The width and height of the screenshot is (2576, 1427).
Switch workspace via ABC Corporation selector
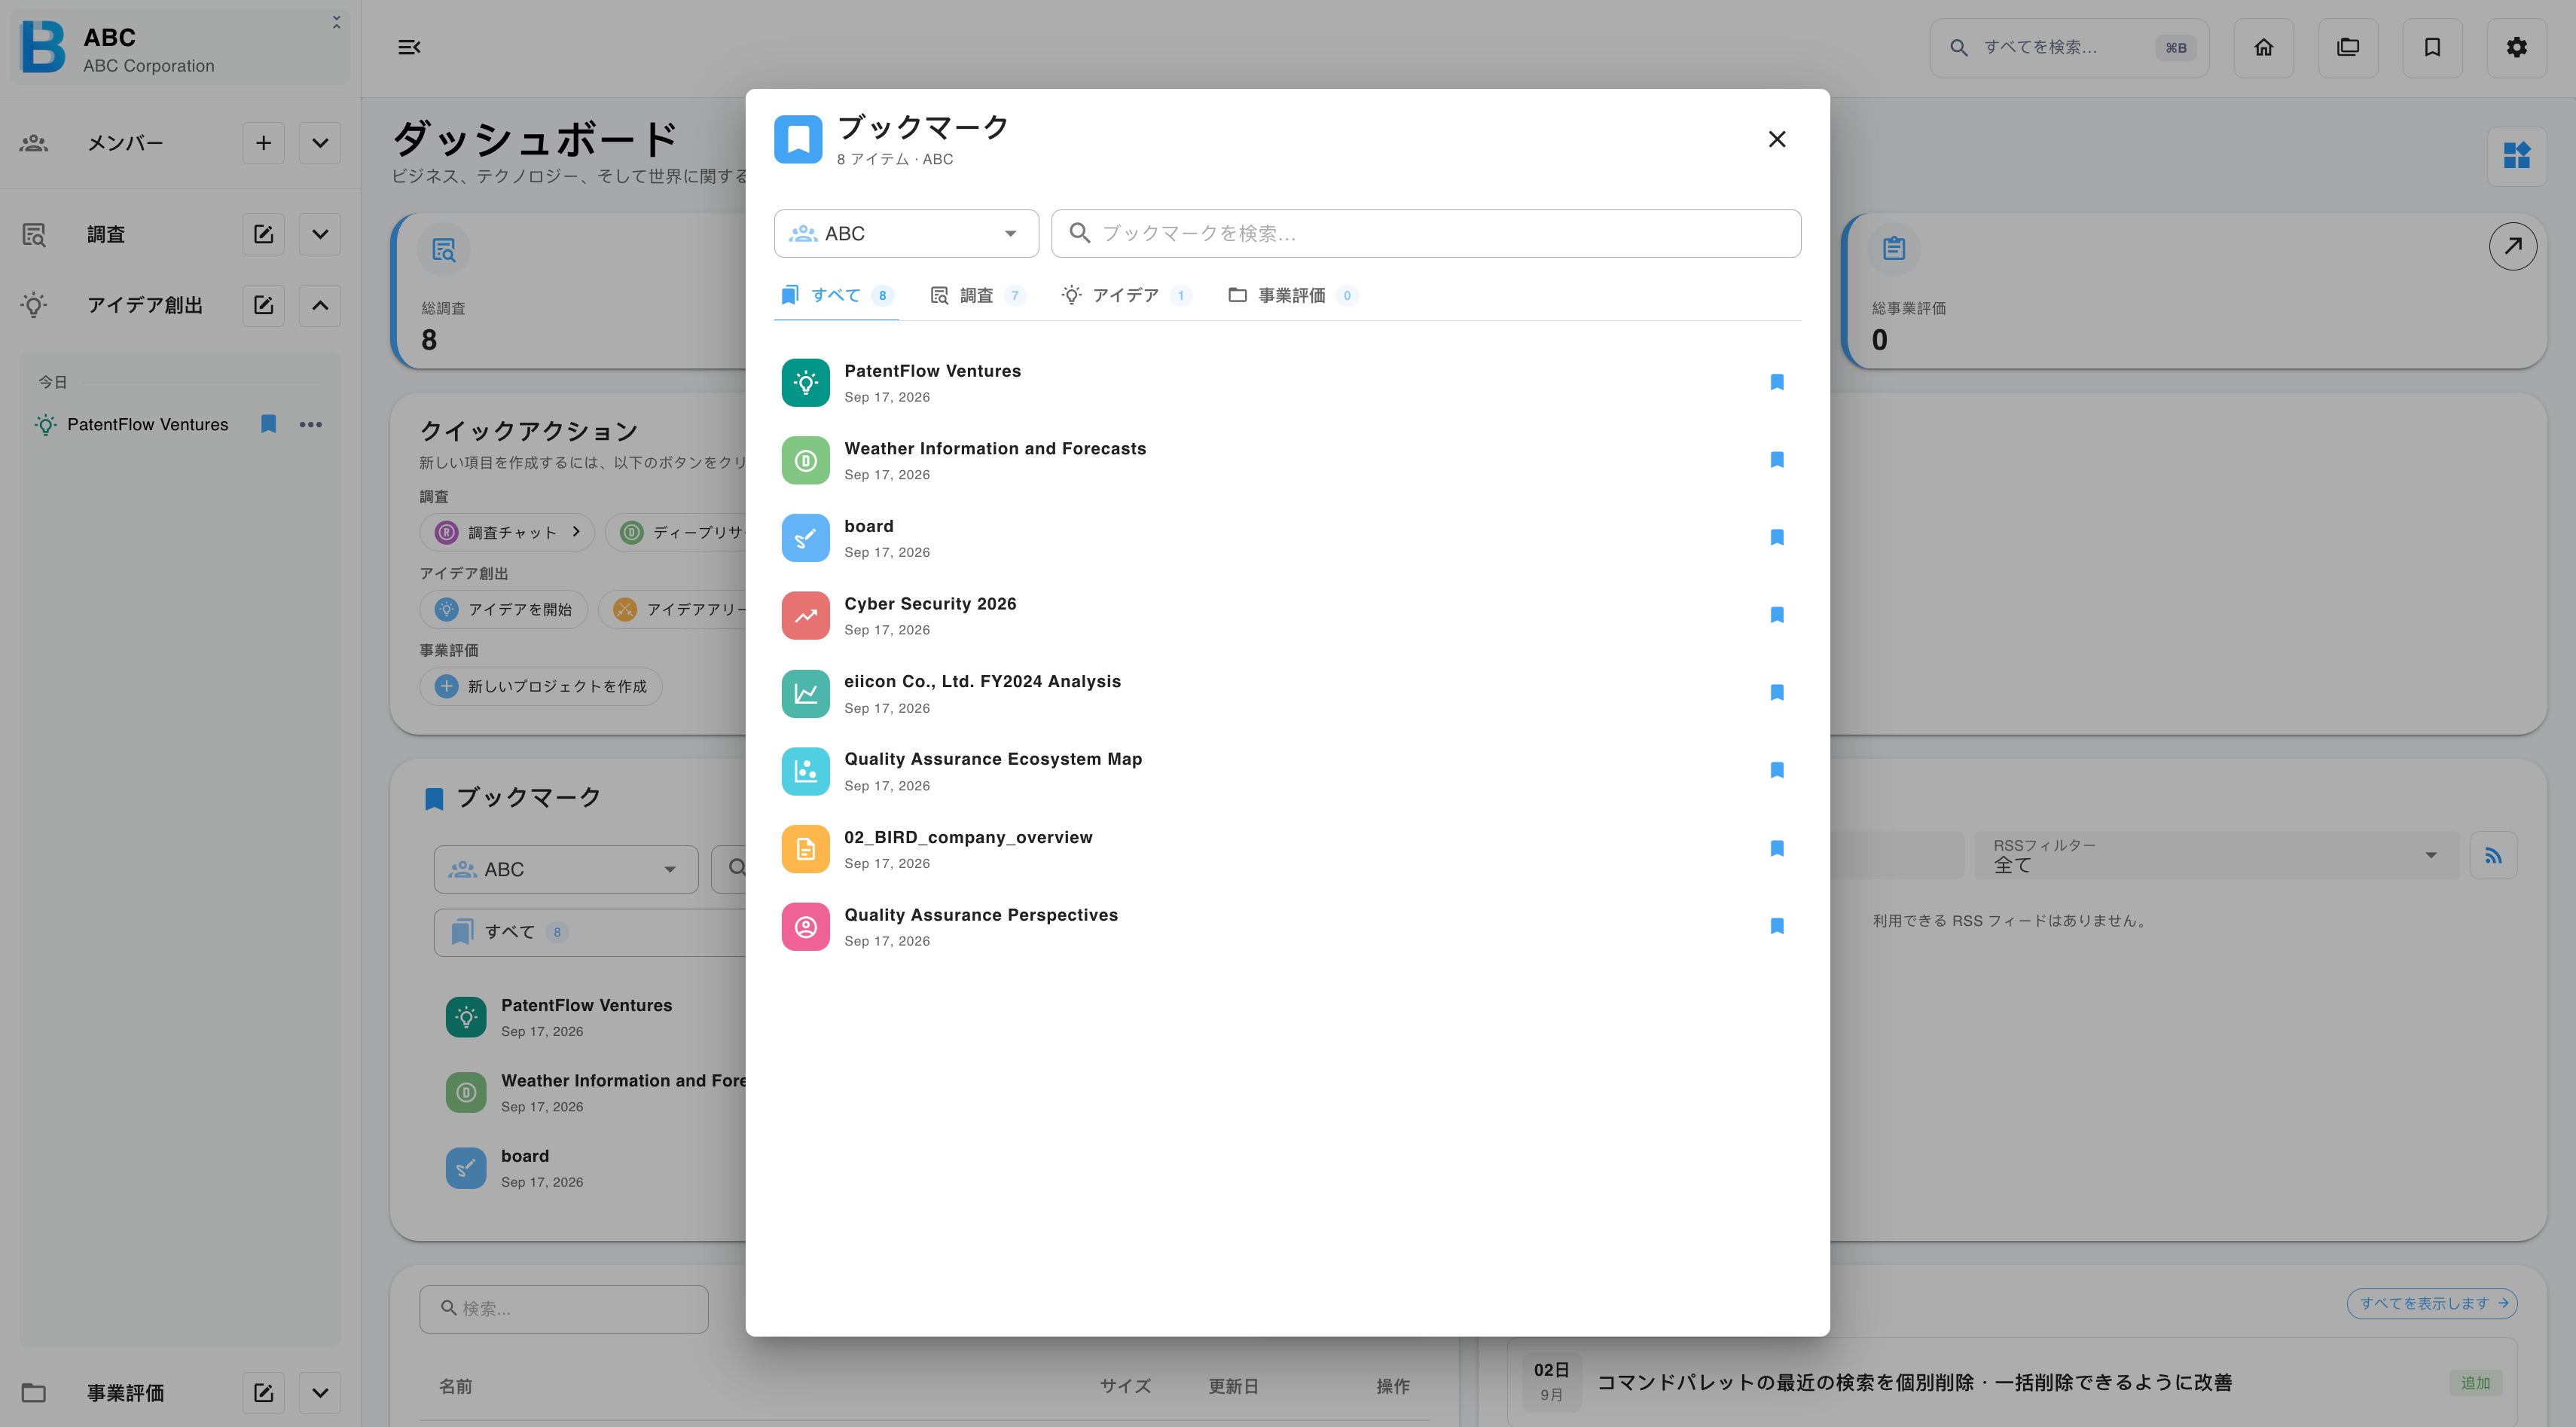pyautogui.click(x=180, y=47)
